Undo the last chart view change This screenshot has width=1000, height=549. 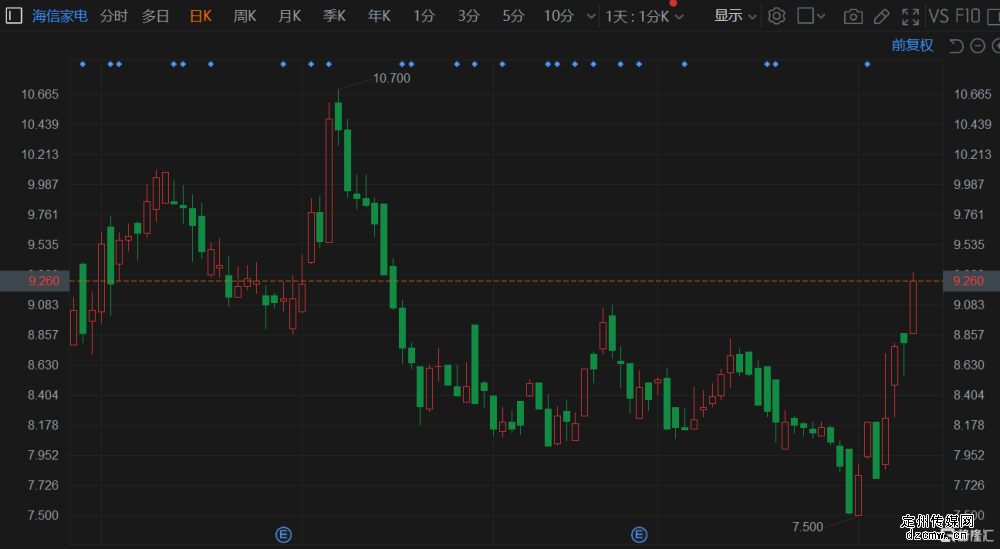click(956, 45)
